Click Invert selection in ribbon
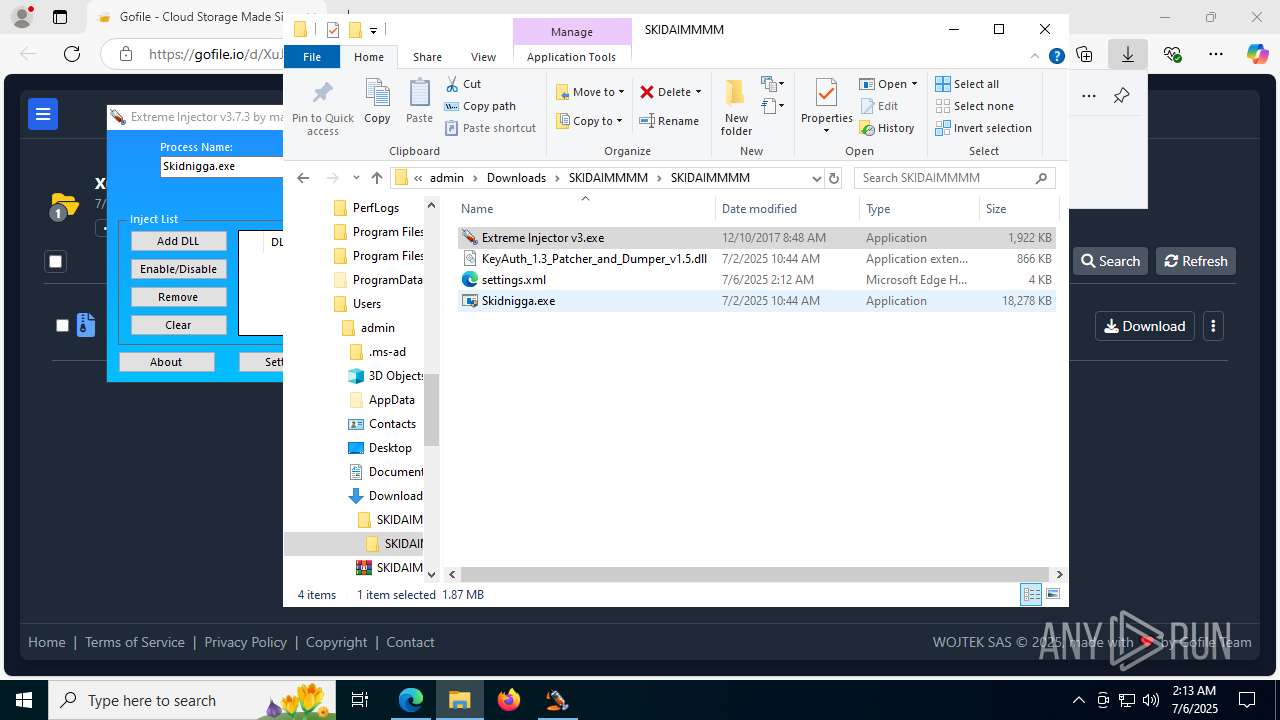 click(983, 128)
